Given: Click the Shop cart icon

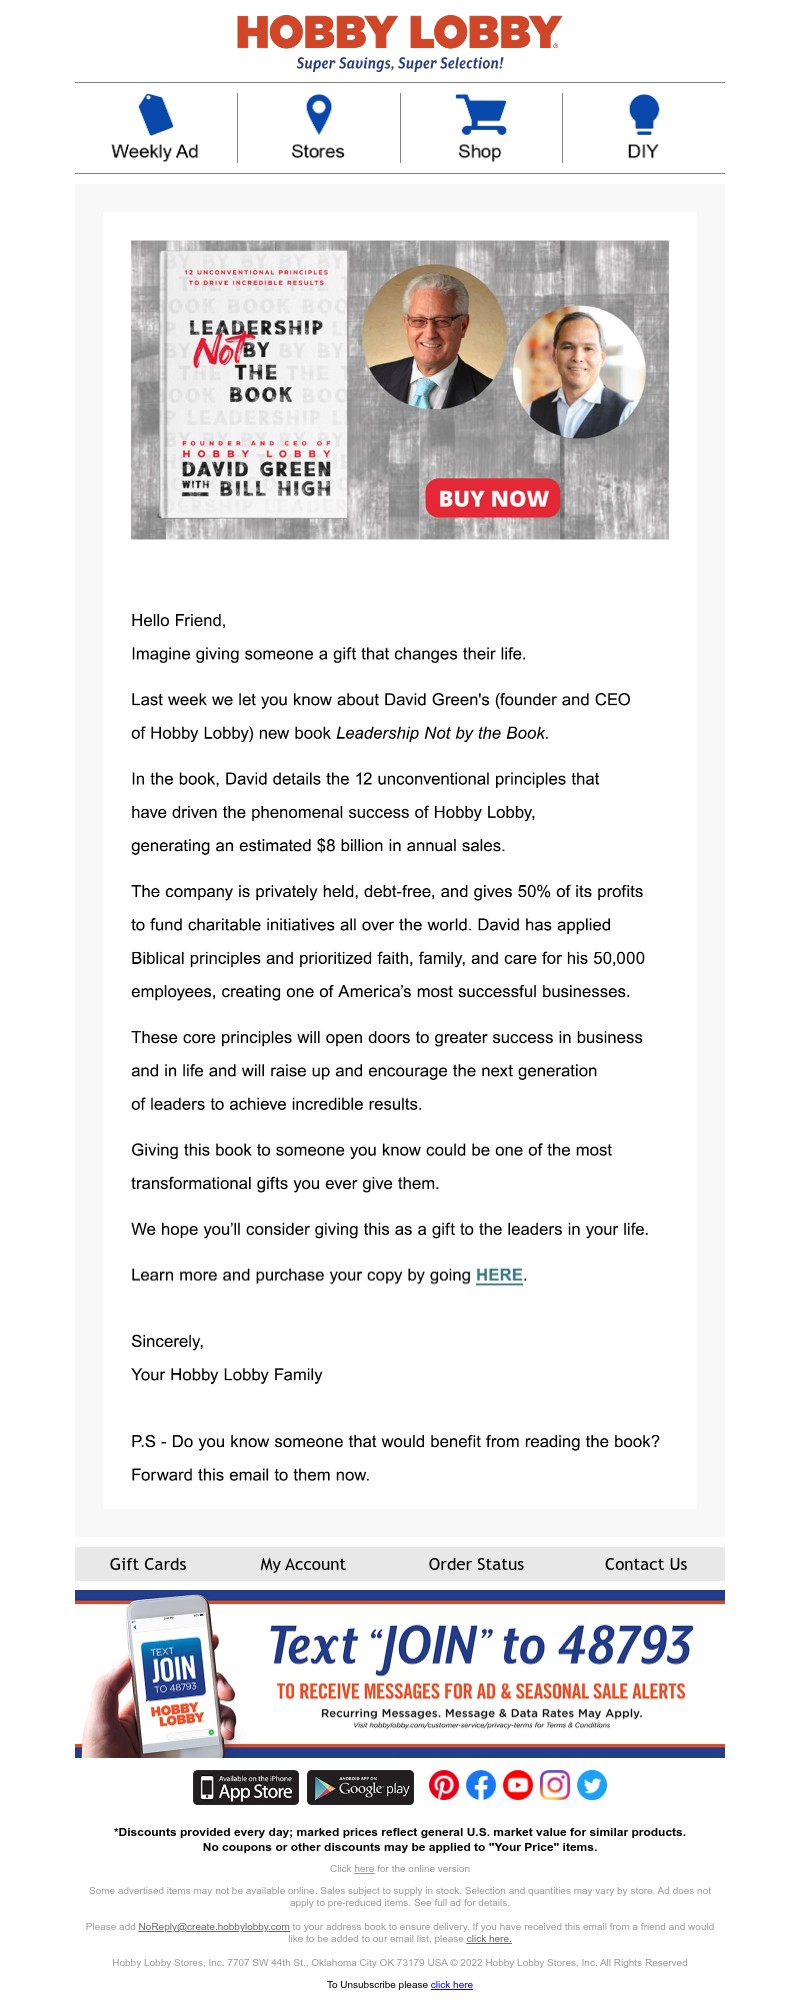Looking at the screenshot, I should tap(480, 114).
